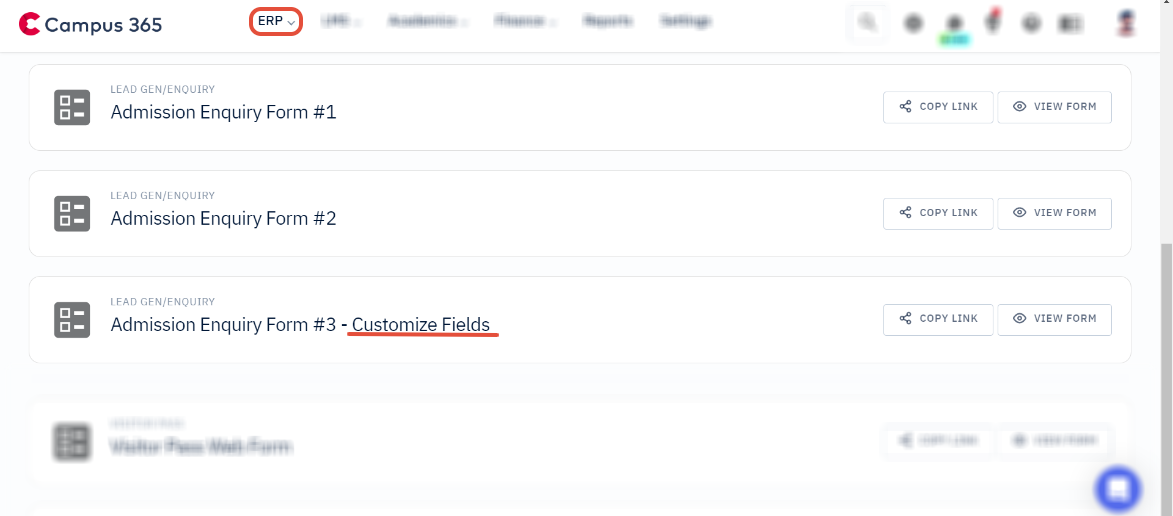This screenshot has width=1173, height=516.
Task: Click the Admission Enquiry Form #3 form icon
Action: (72, 319)
